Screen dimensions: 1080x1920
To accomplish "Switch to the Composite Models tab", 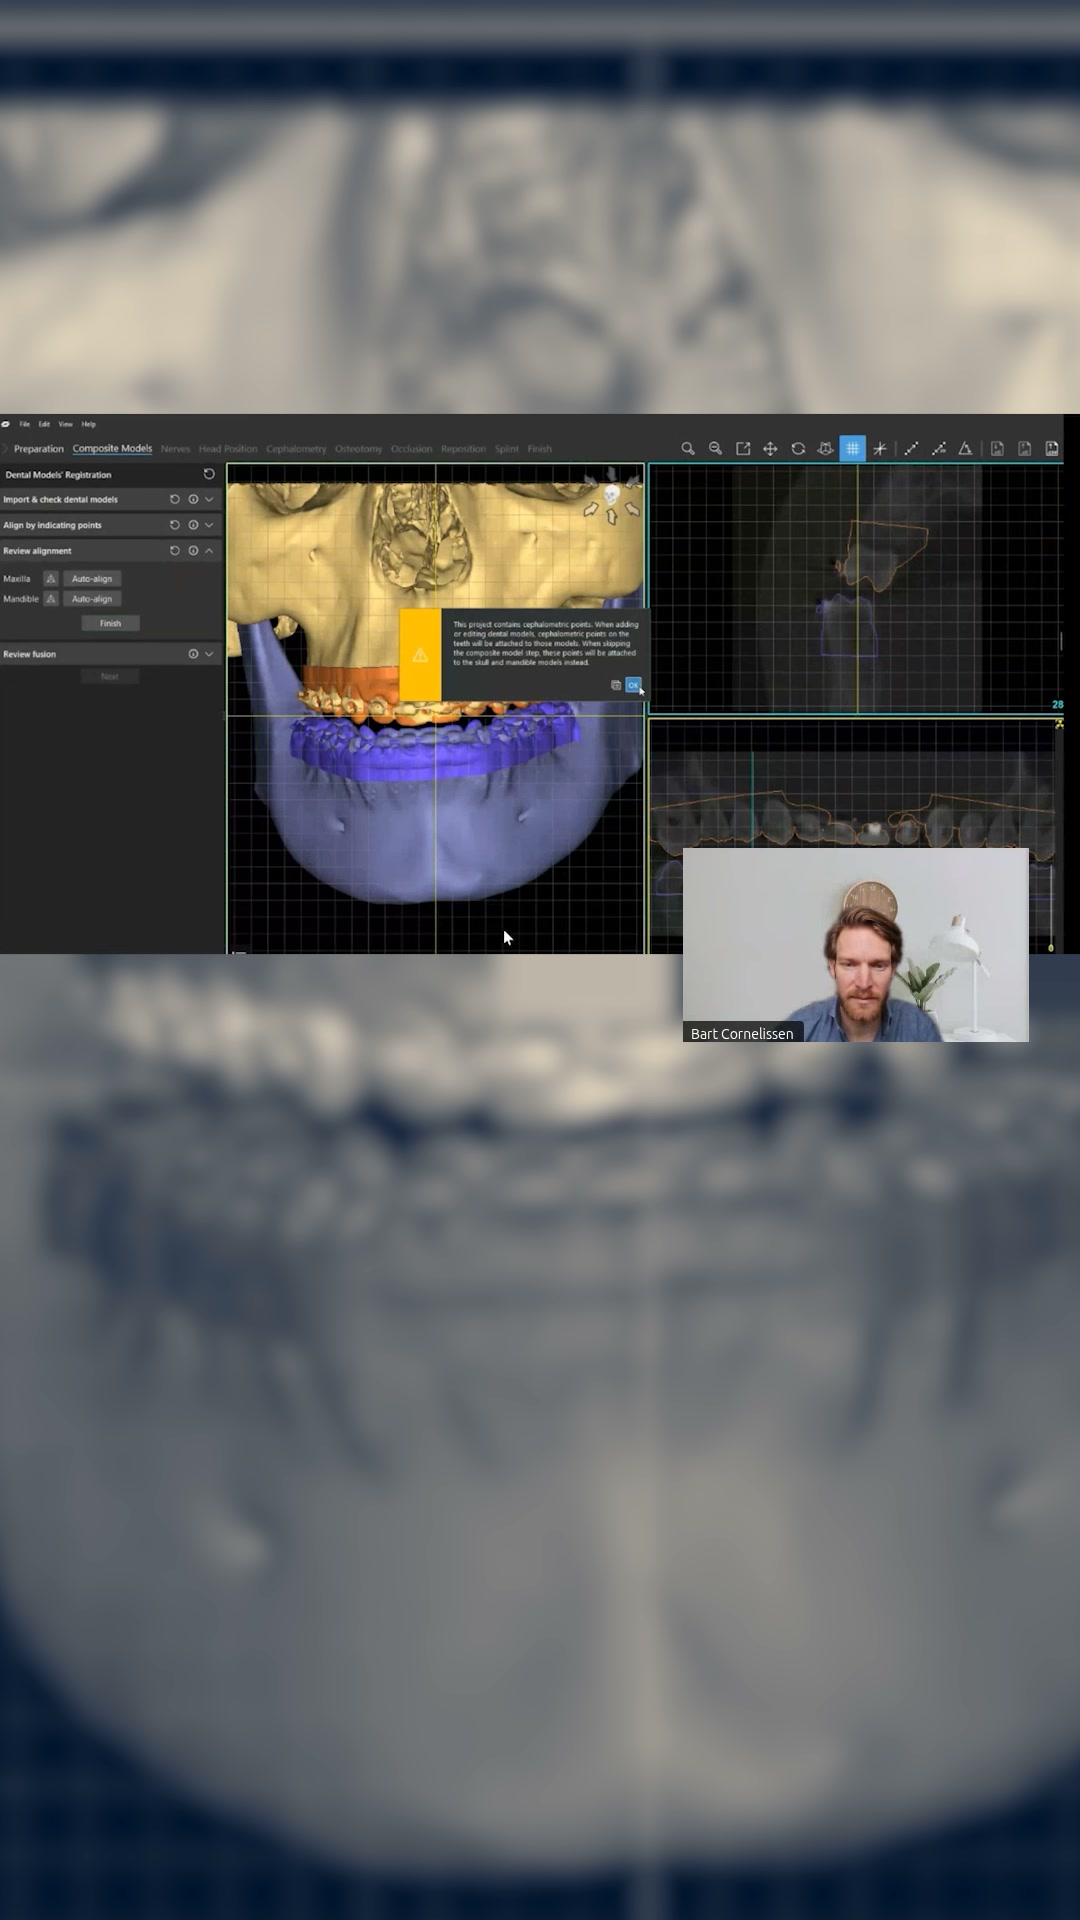I will (x=112, y=449).
